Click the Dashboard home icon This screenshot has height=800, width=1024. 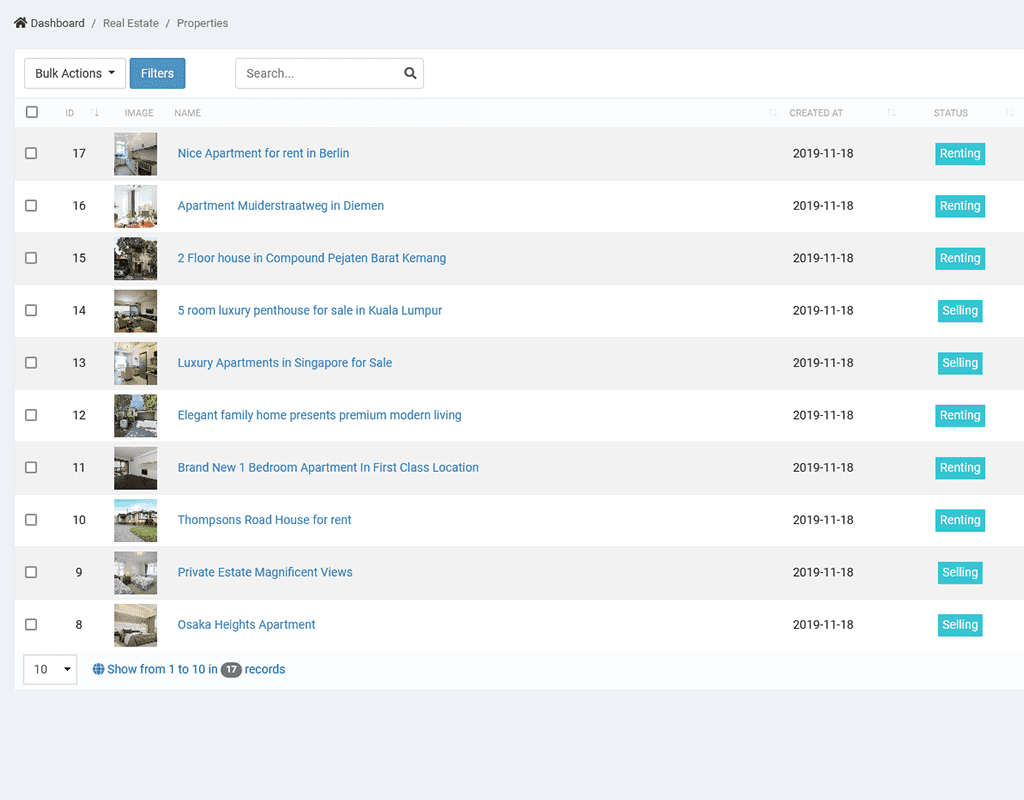tap(20, 23)
